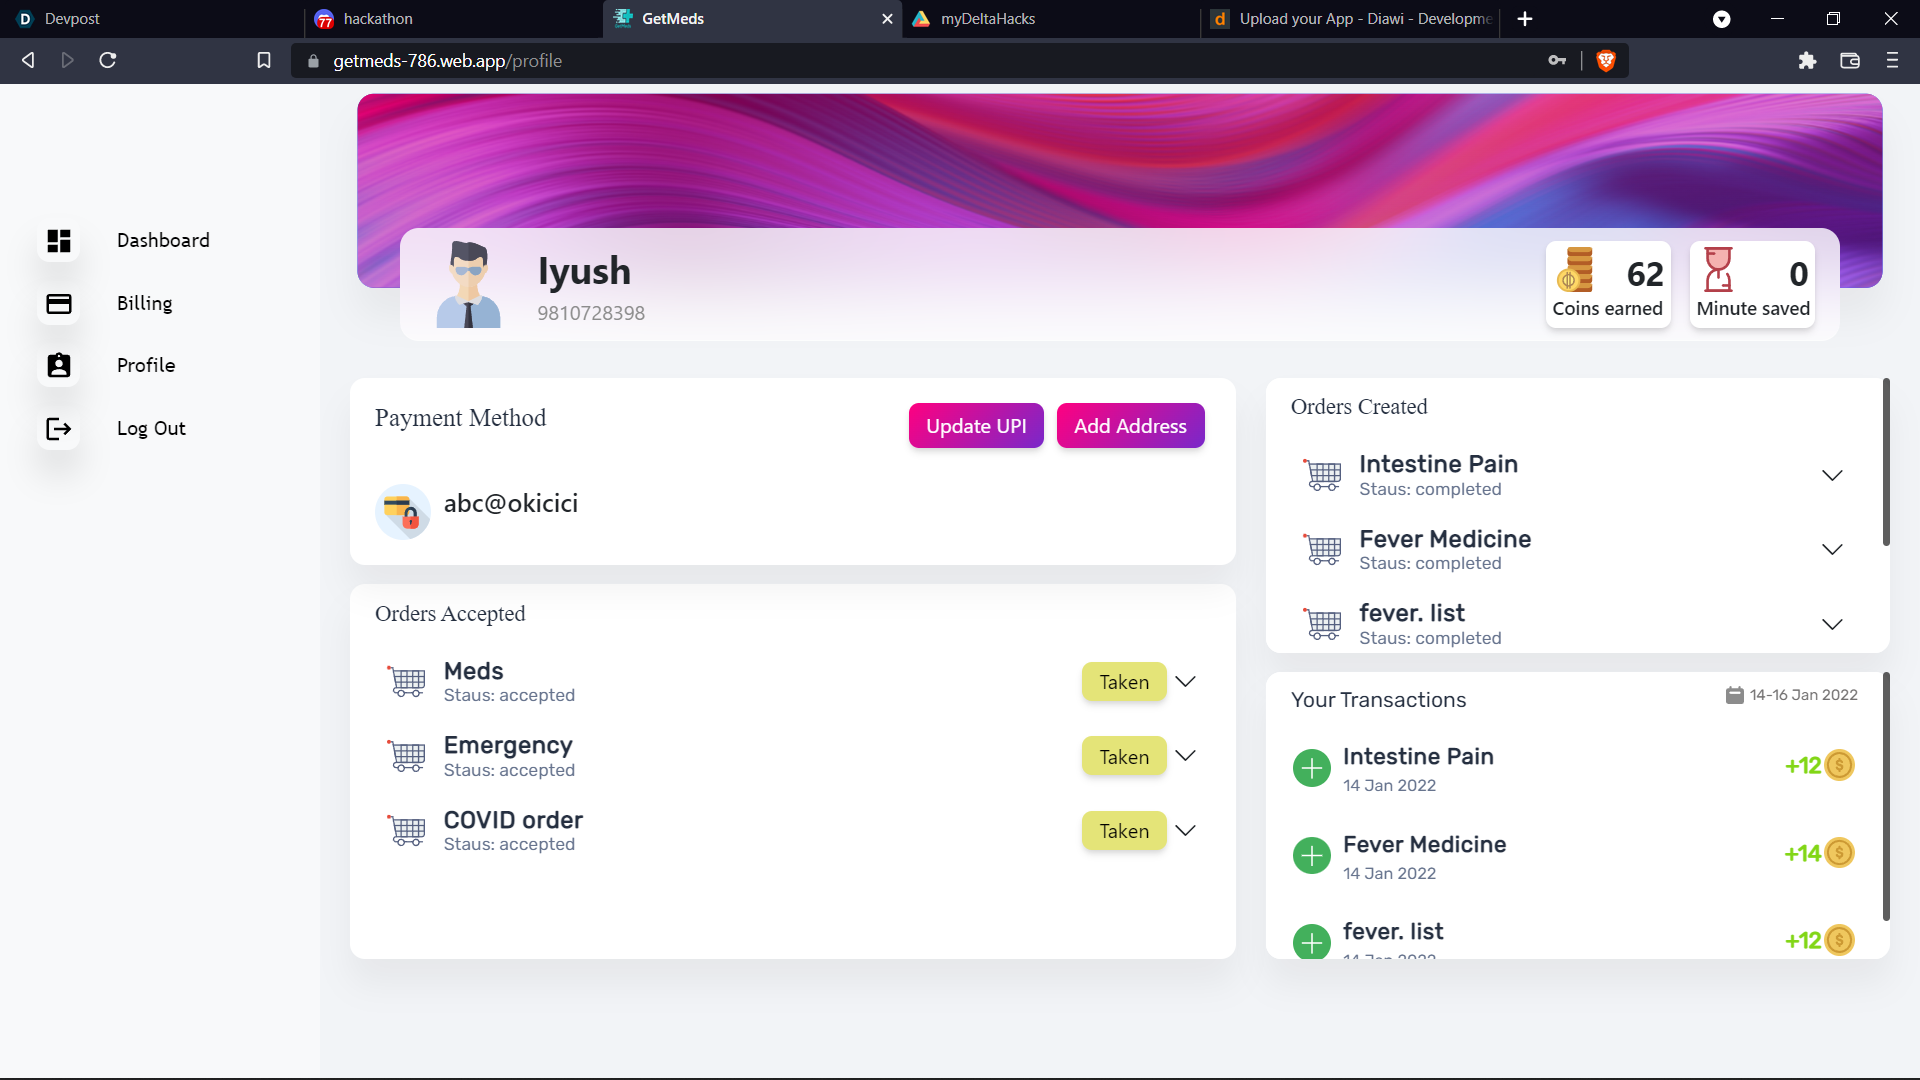Click Taken button for Emergency order
The image size is (1920, 1080).
point(1123,757)
